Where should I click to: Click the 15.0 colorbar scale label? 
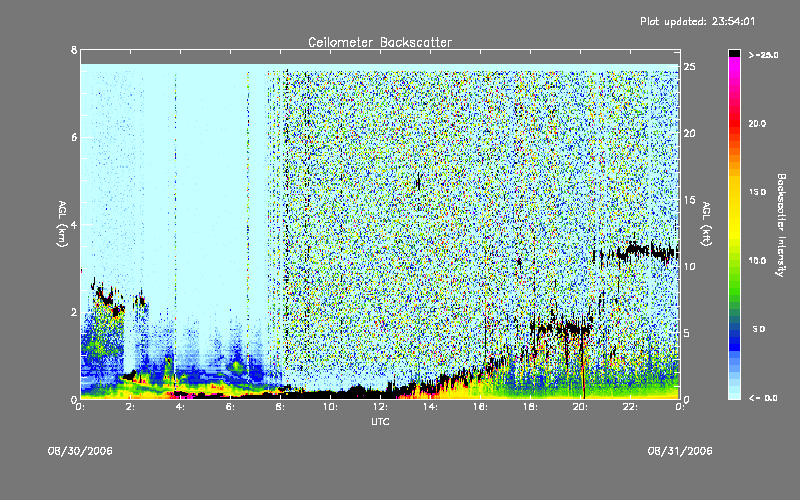coord(757,192)
